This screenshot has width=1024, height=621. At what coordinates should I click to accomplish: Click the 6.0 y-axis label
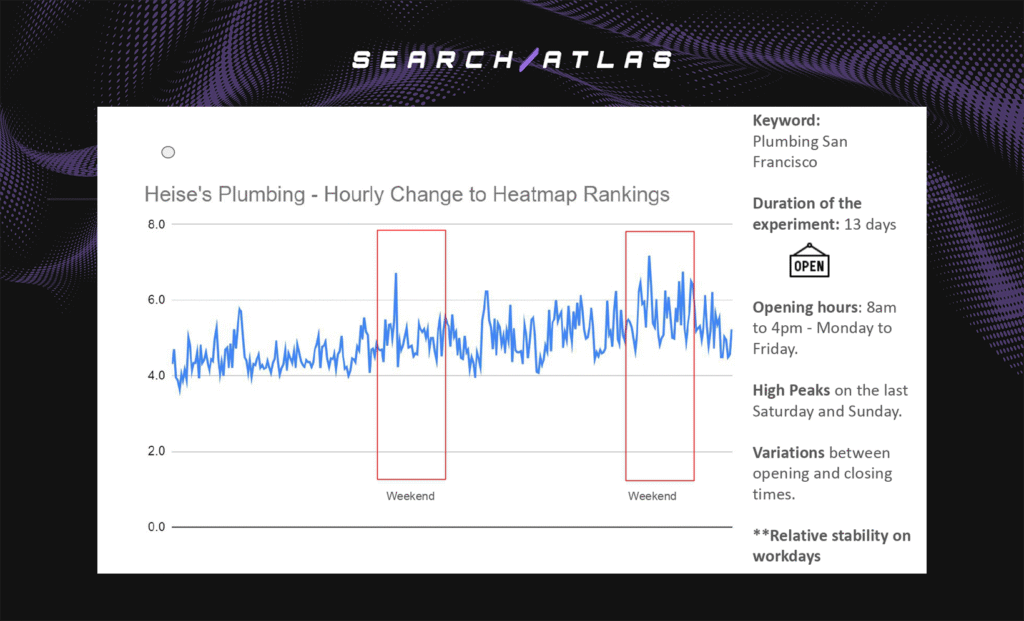click(157, 300)
